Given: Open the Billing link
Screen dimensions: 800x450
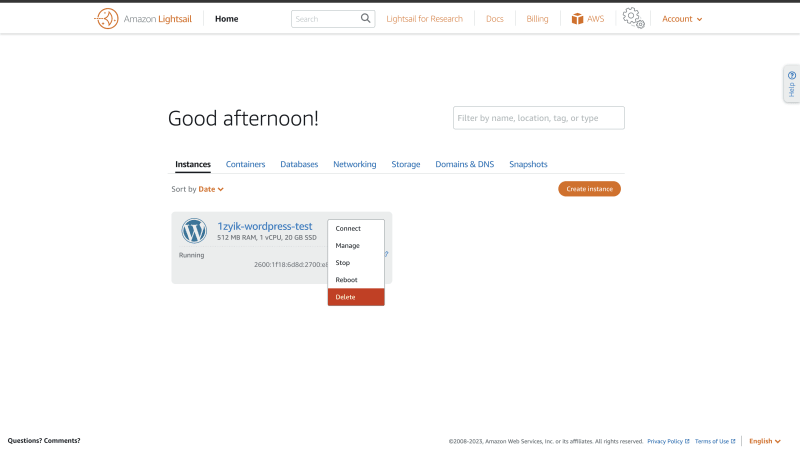Looking at the screenshot, I should pyautogui.click(x=537, y=19).
